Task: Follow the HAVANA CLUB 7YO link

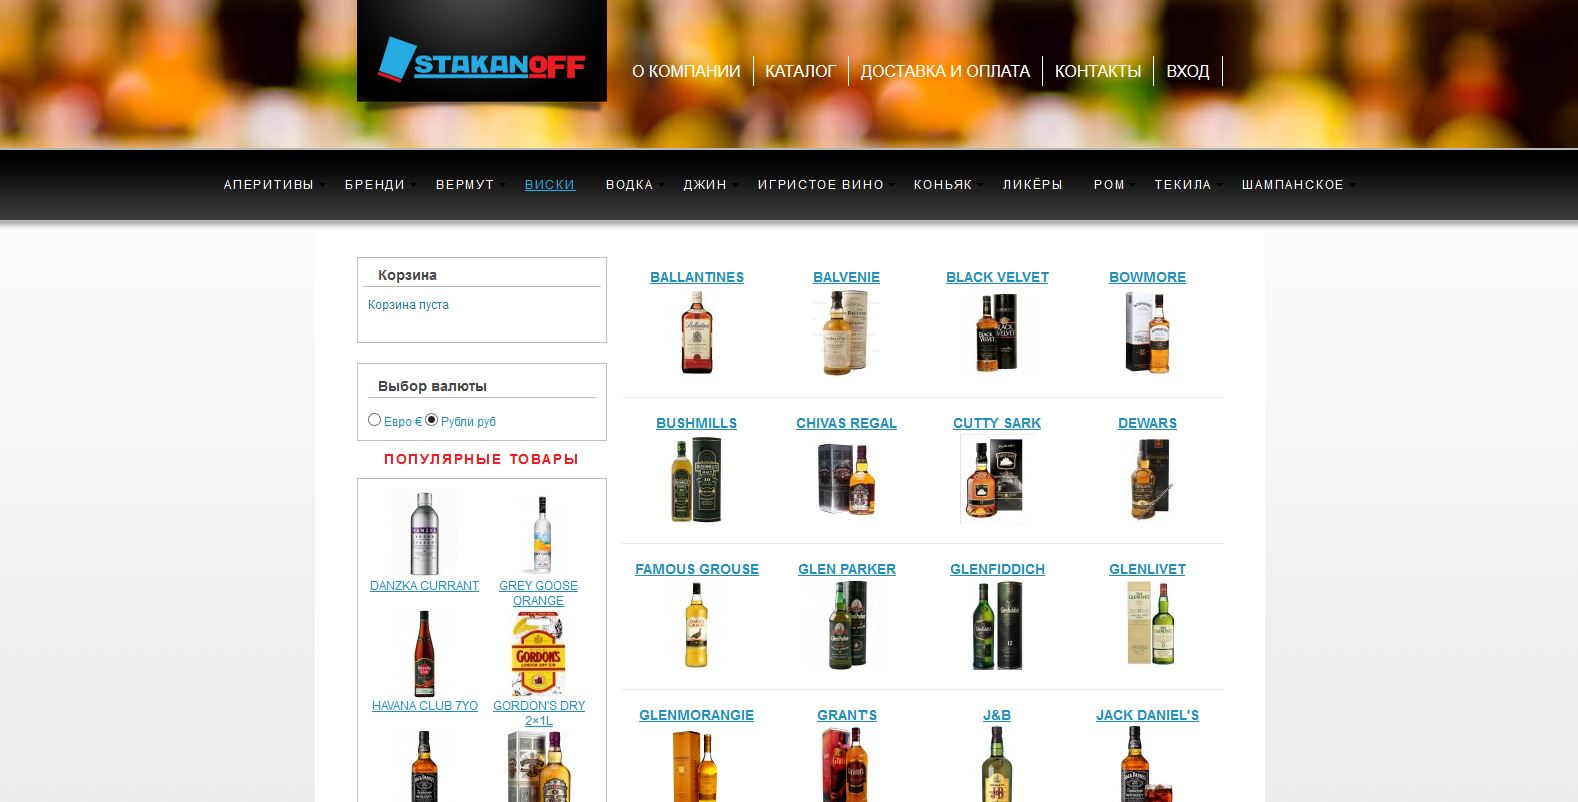Action: pyautogui.click(x=425, y=706)
